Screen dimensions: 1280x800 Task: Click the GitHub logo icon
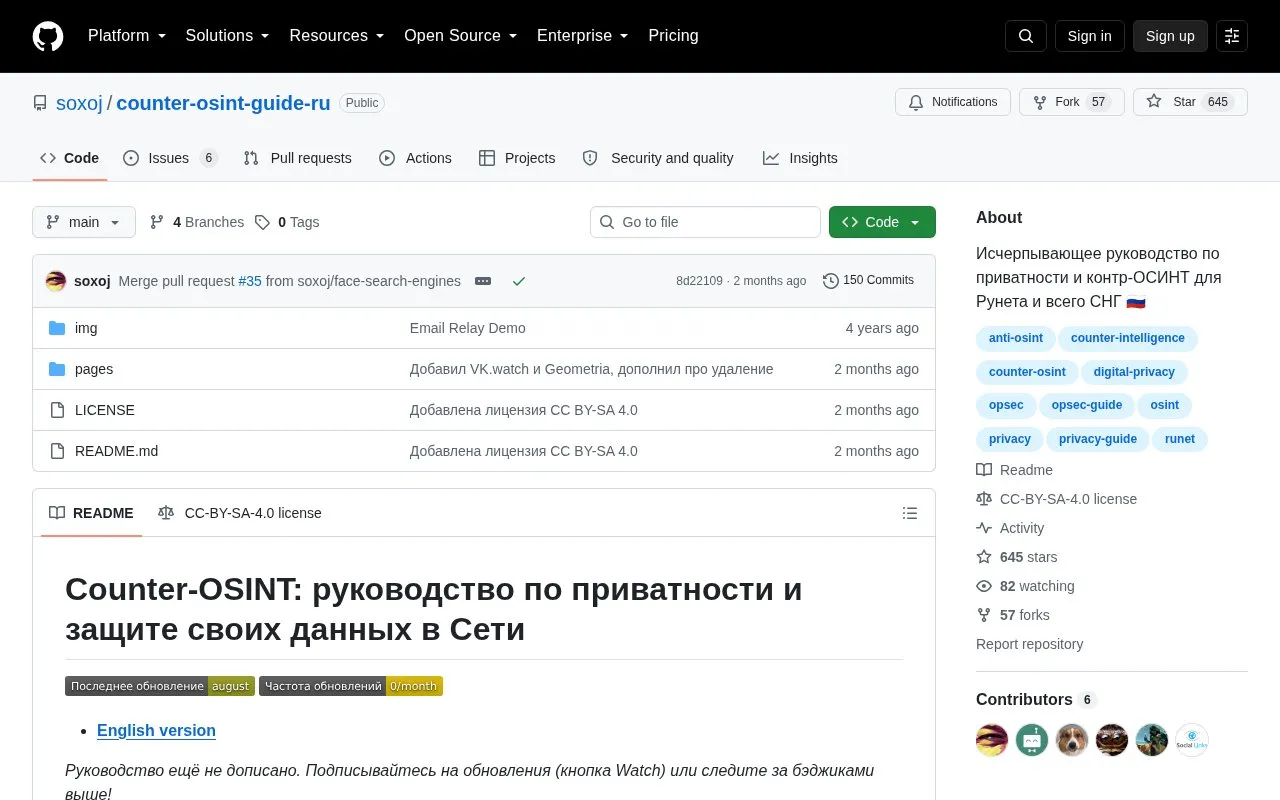click(x=48, y=36)
